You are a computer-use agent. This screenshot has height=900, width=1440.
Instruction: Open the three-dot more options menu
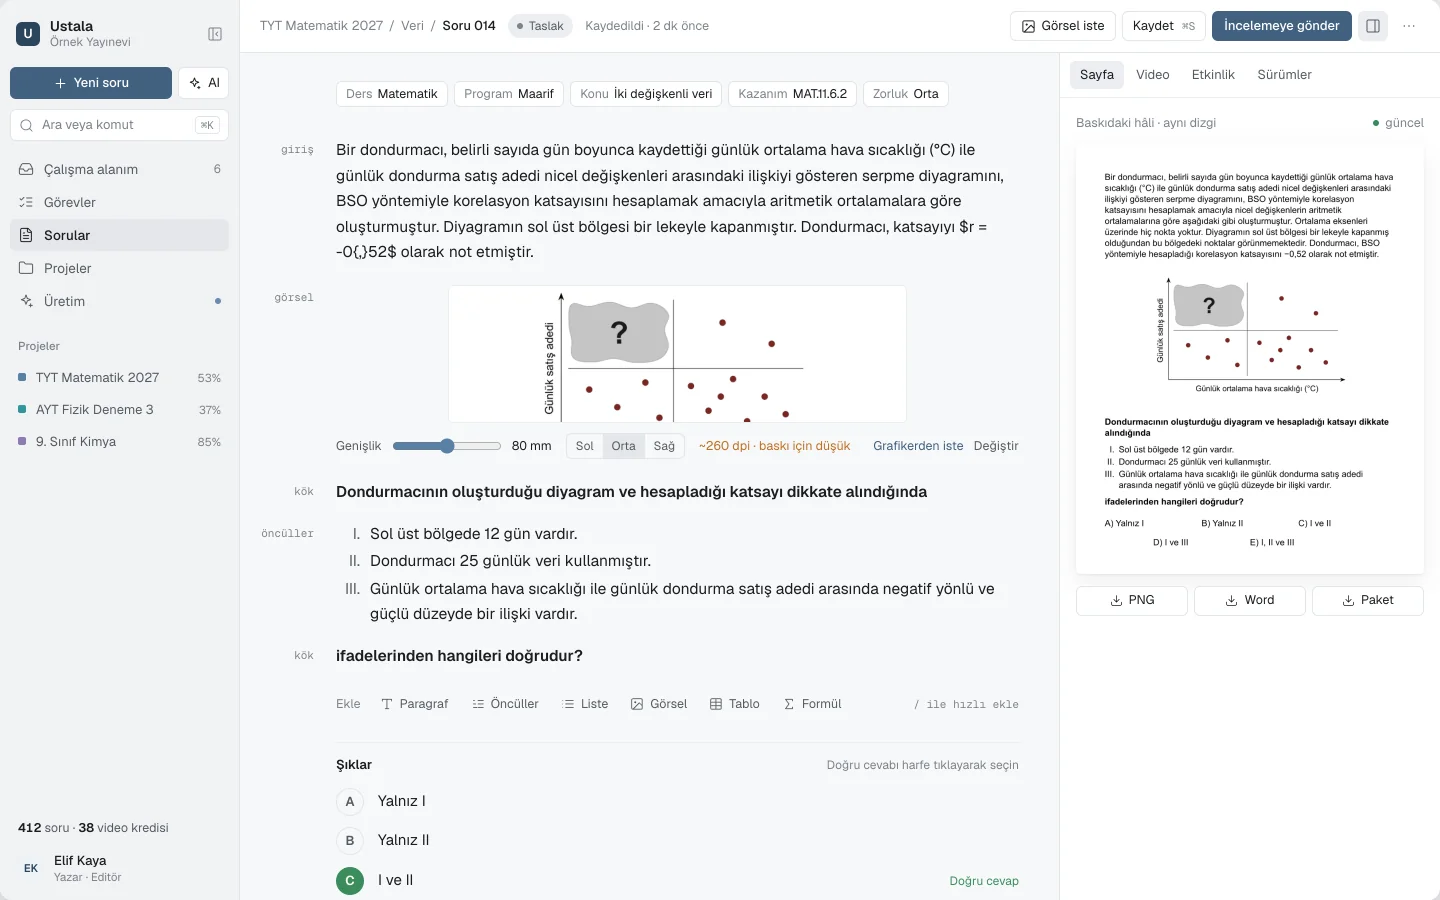point(1409,26)
